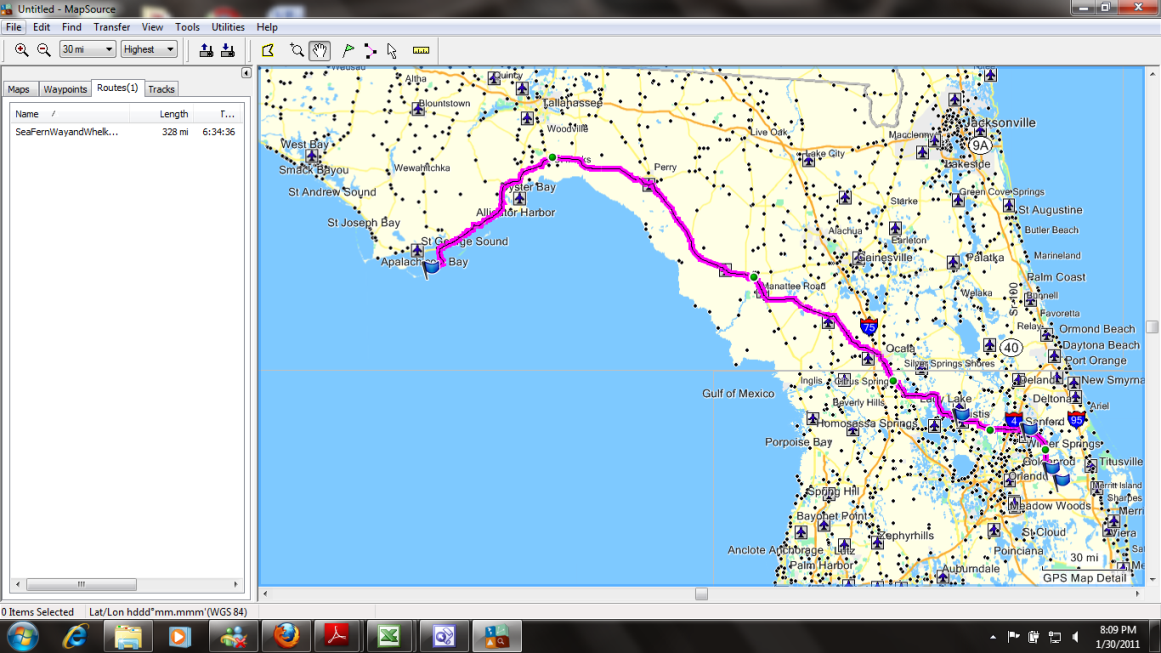Open Firefox from the Windows taskbar
This screenshot has height=653, width=1161.
tap(286, 636)
